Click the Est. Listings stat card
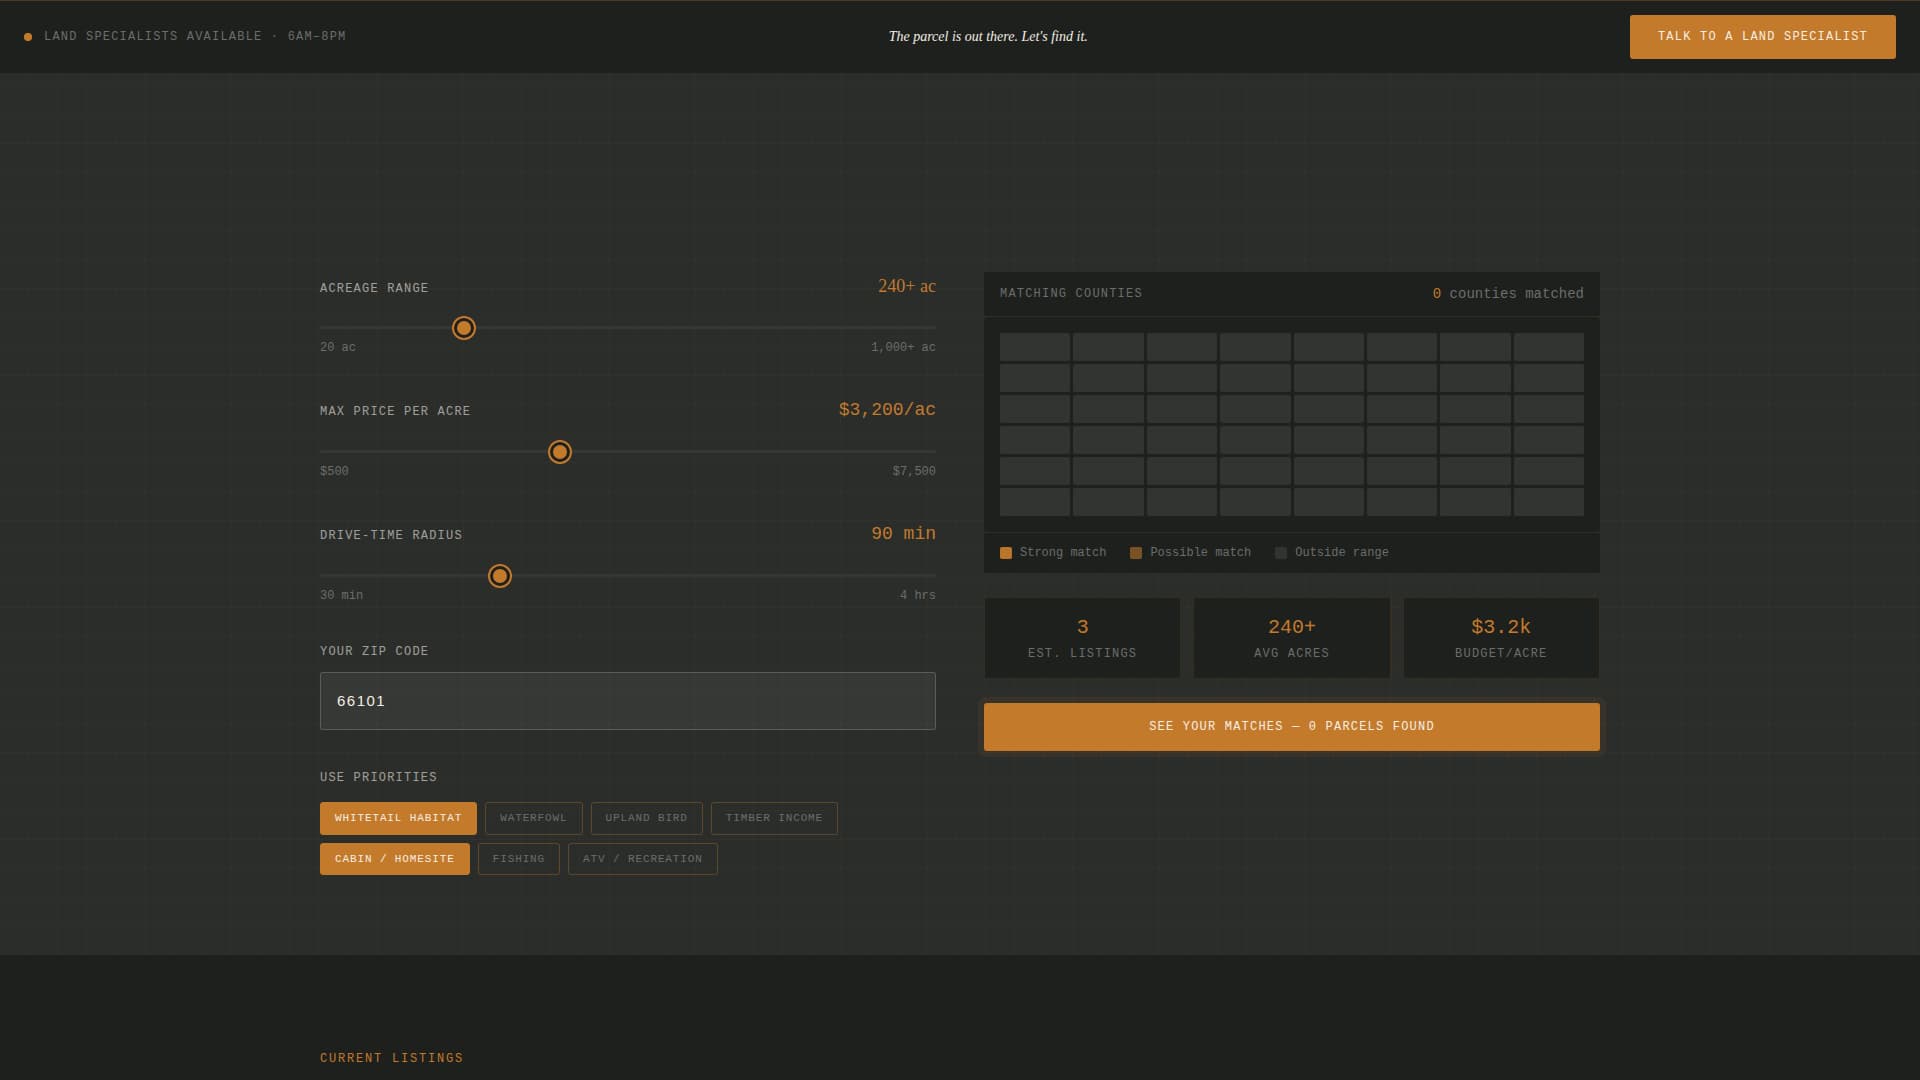The width and height of the screenshot is (1920, 1080). 1082,638
